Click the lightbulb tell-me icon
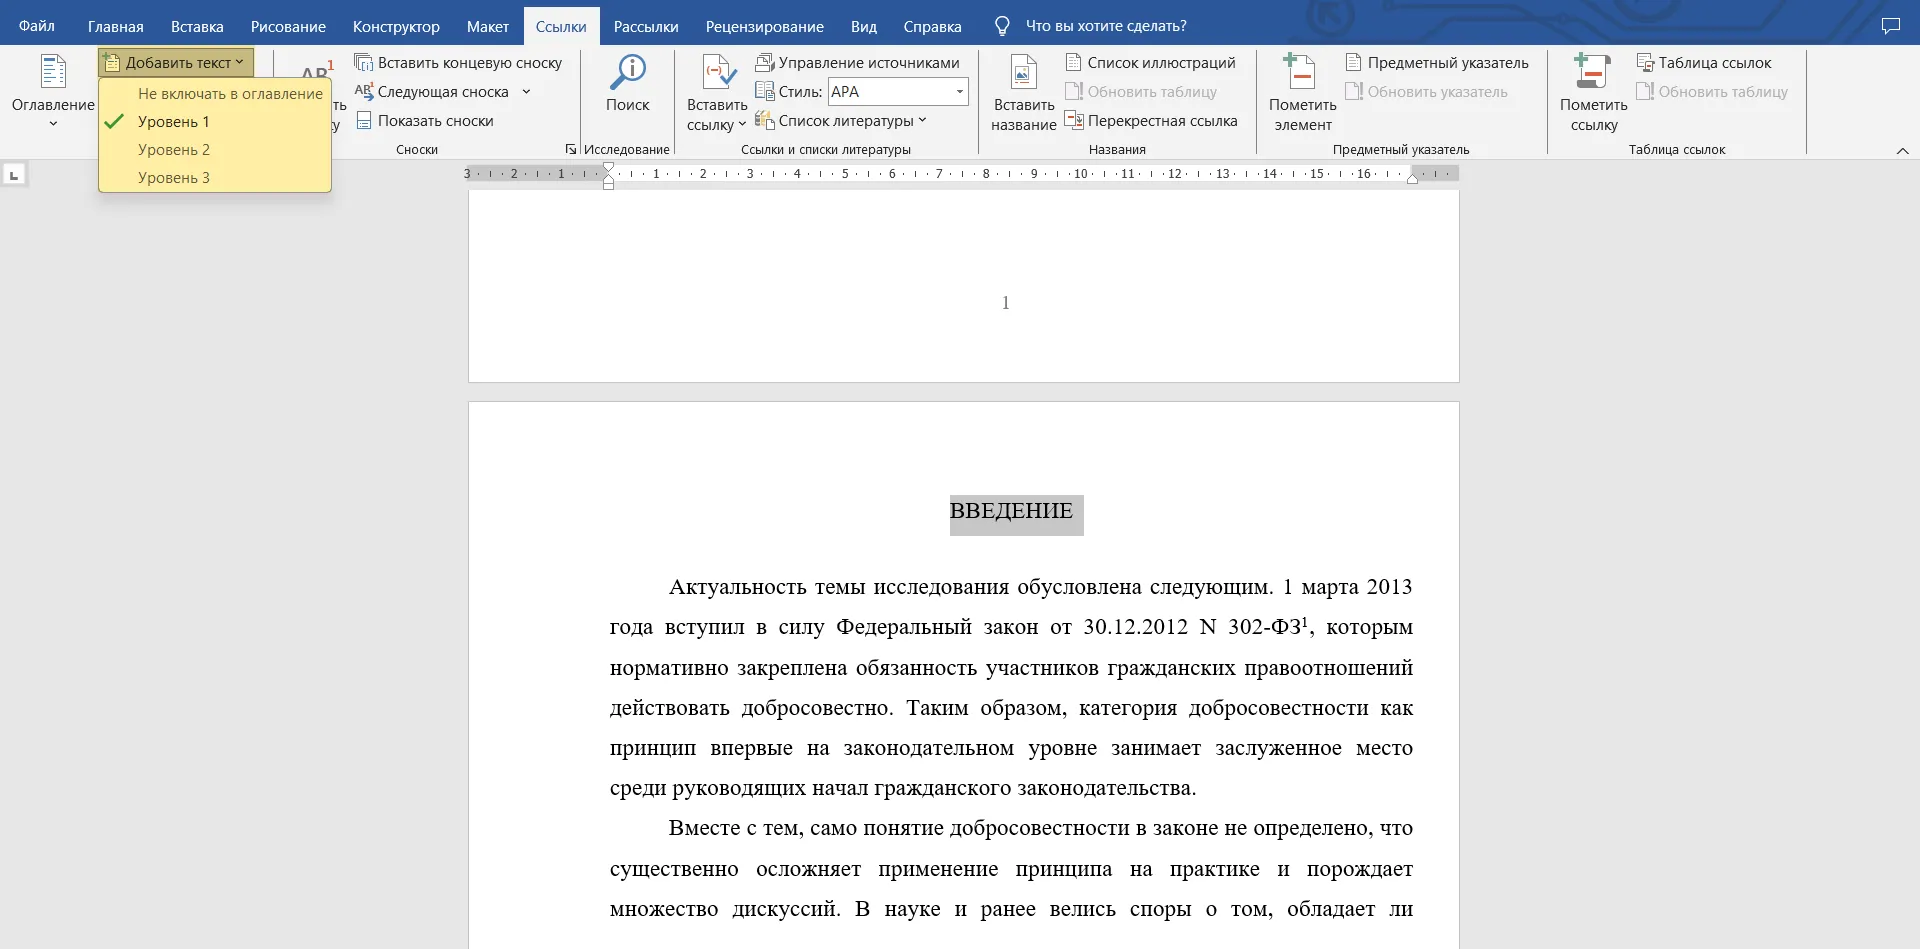Screen dimensions: 1920x949 [1002, 26]
